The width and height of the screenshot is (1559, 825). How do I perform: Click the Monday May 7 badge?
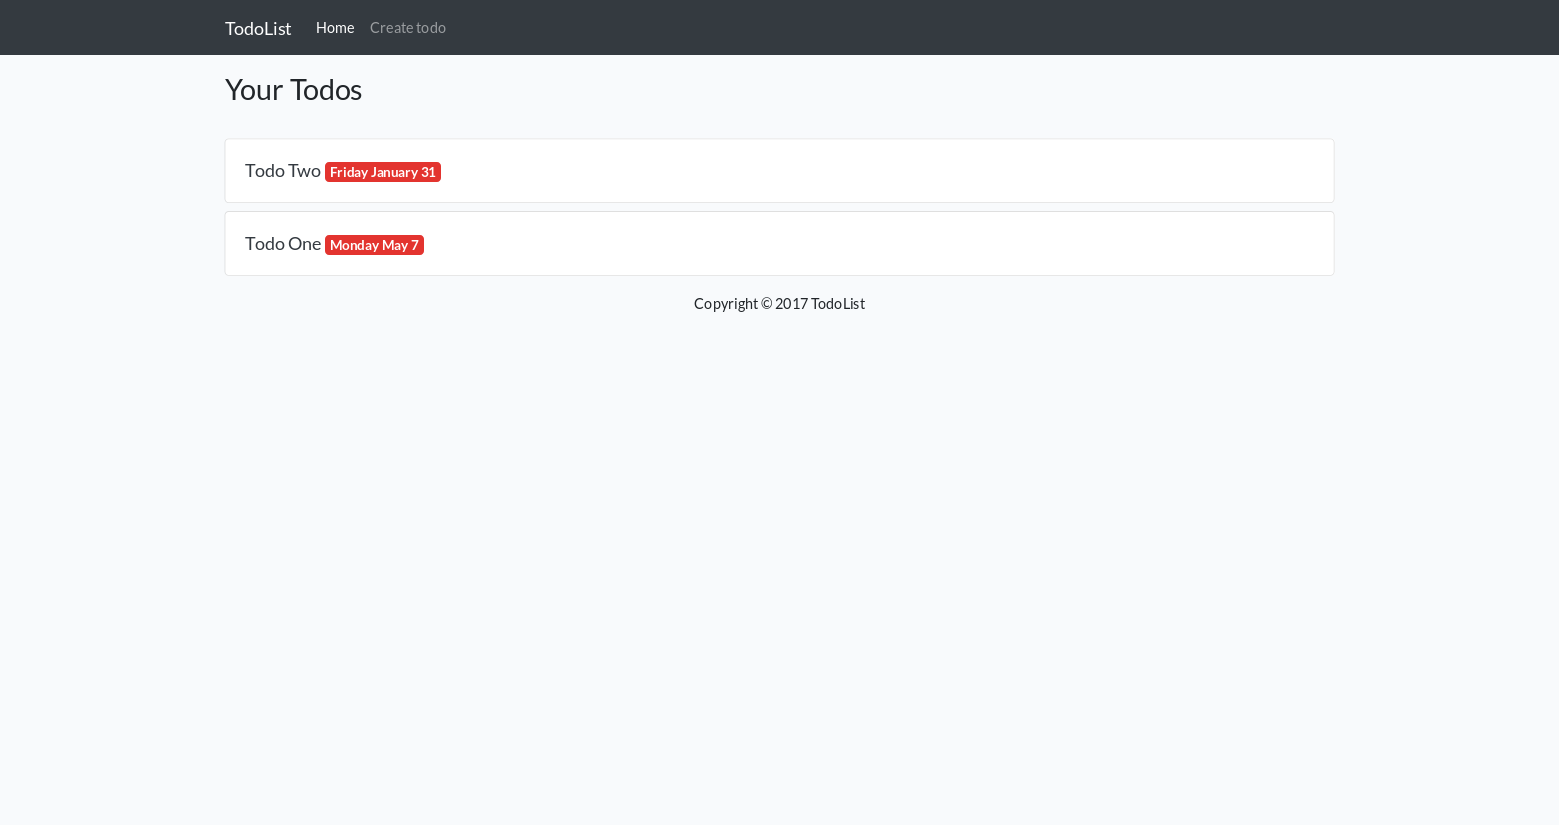[374, 245]
